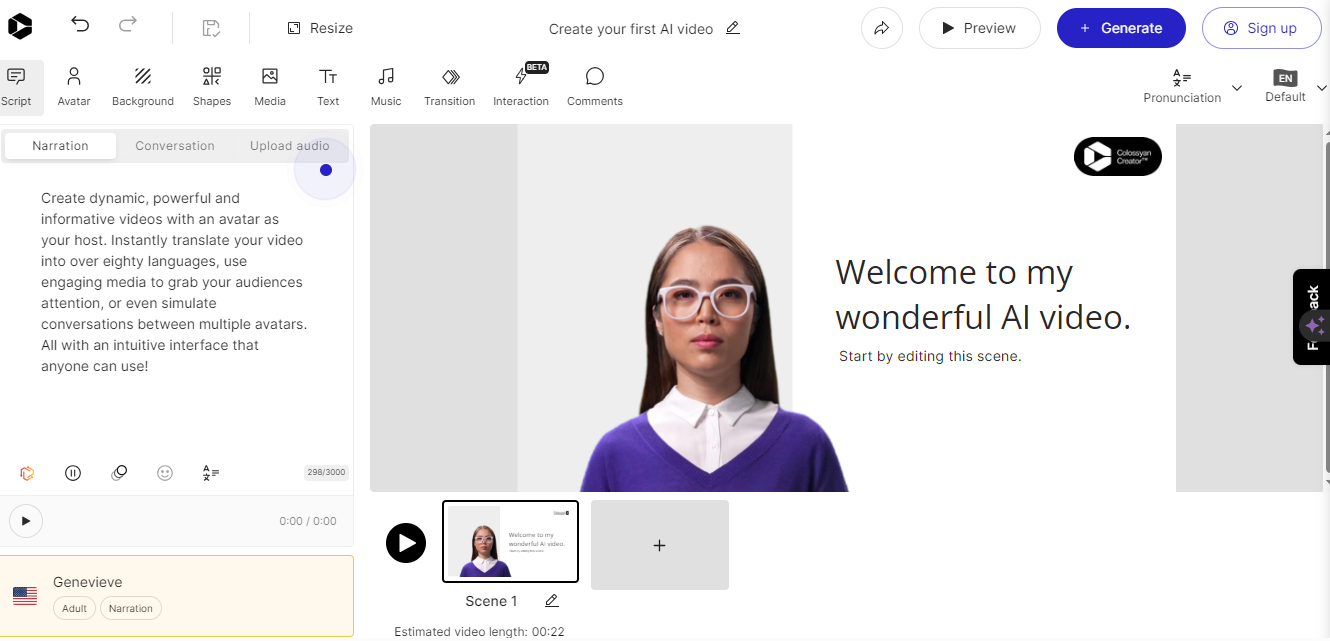Play the video preview
1330x641 pixels.
click(x=979, y=27)
